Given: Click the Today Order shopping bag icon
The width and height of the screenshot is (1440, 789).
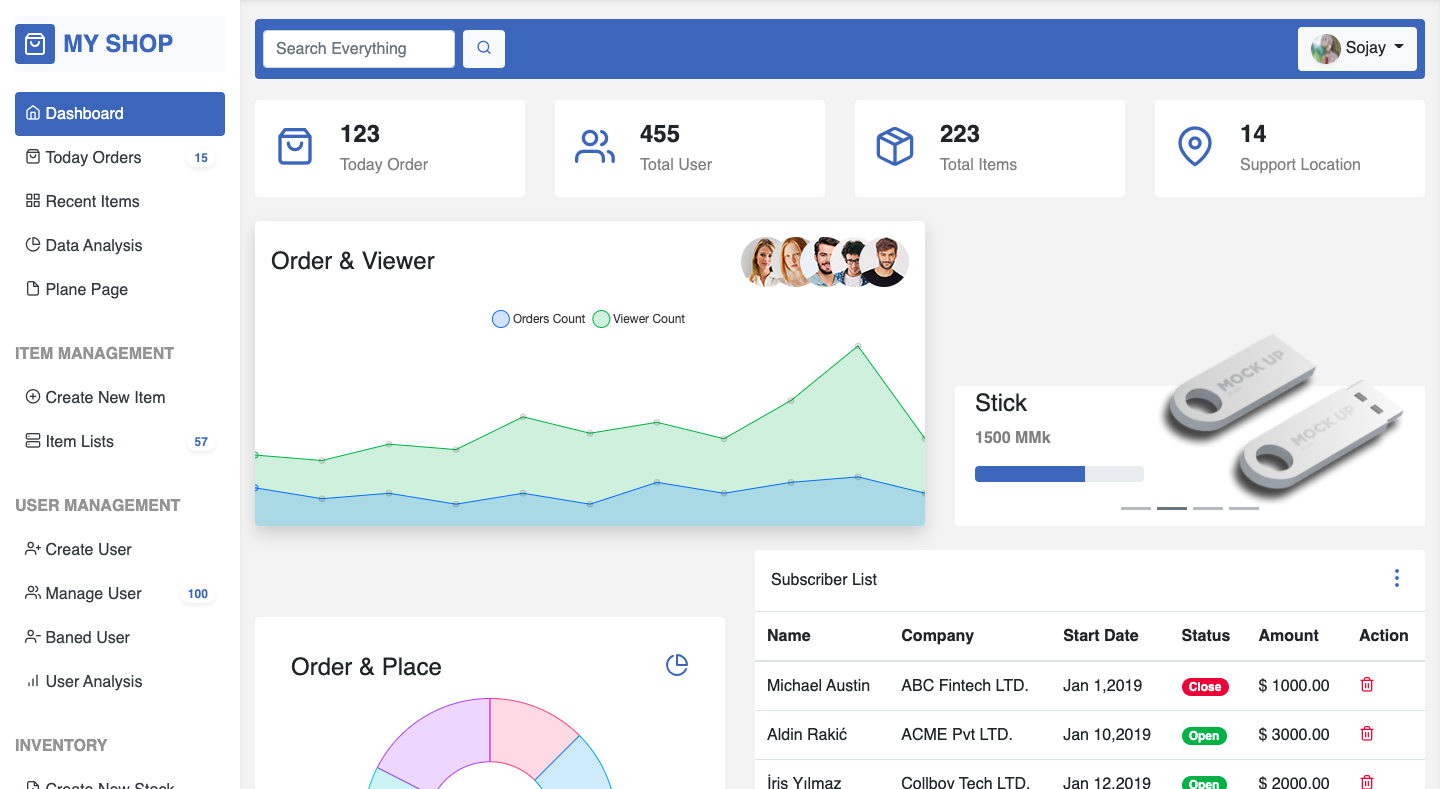Looking at the screenshot, I should point(295,147).
